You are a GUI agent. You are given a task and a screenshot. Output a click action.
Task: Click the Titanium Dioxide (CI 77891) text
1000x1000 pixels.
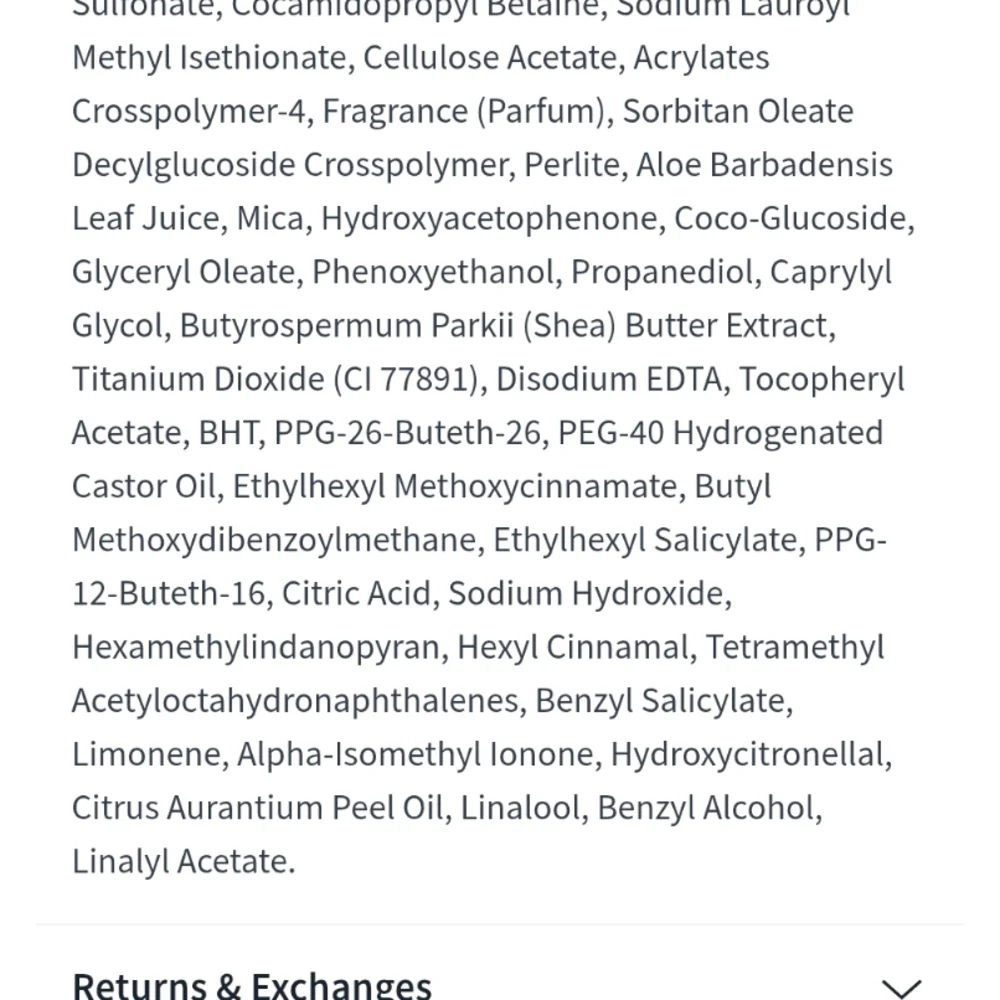click(271, 380)
